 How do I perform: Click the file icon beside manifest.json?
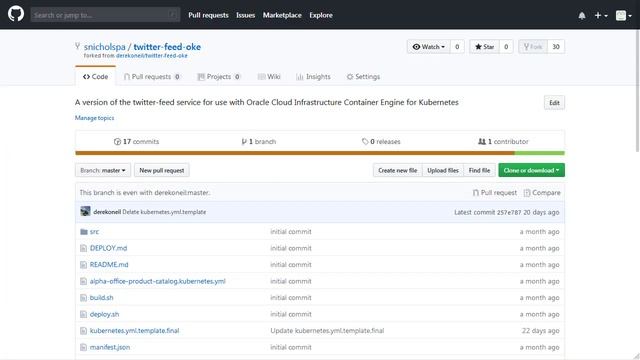[84, 347]
